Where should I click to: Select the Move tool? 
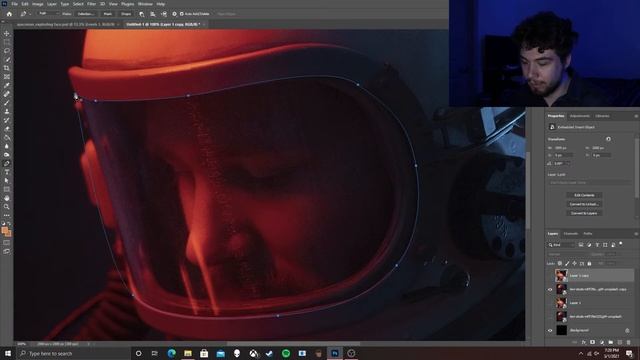pos(7,33)
